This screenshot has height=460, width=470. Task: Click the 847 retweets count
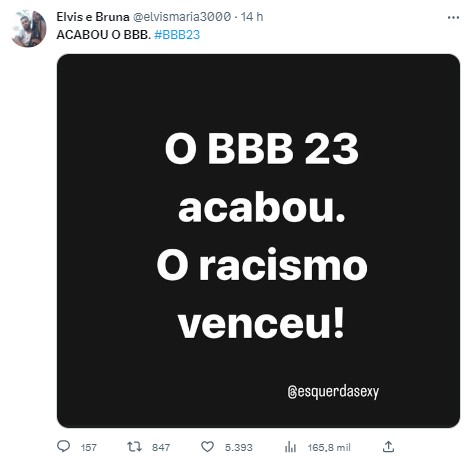click(x=161, y=447)
